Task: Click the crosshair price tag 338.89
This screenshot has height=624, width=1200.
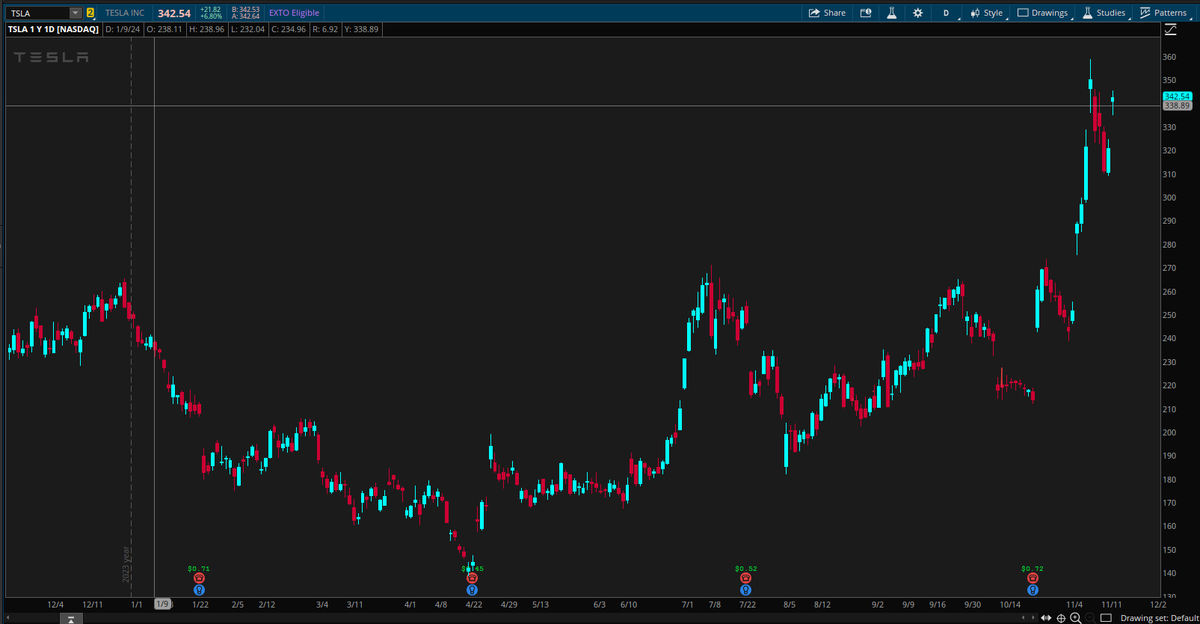Action: [1177, 105]
